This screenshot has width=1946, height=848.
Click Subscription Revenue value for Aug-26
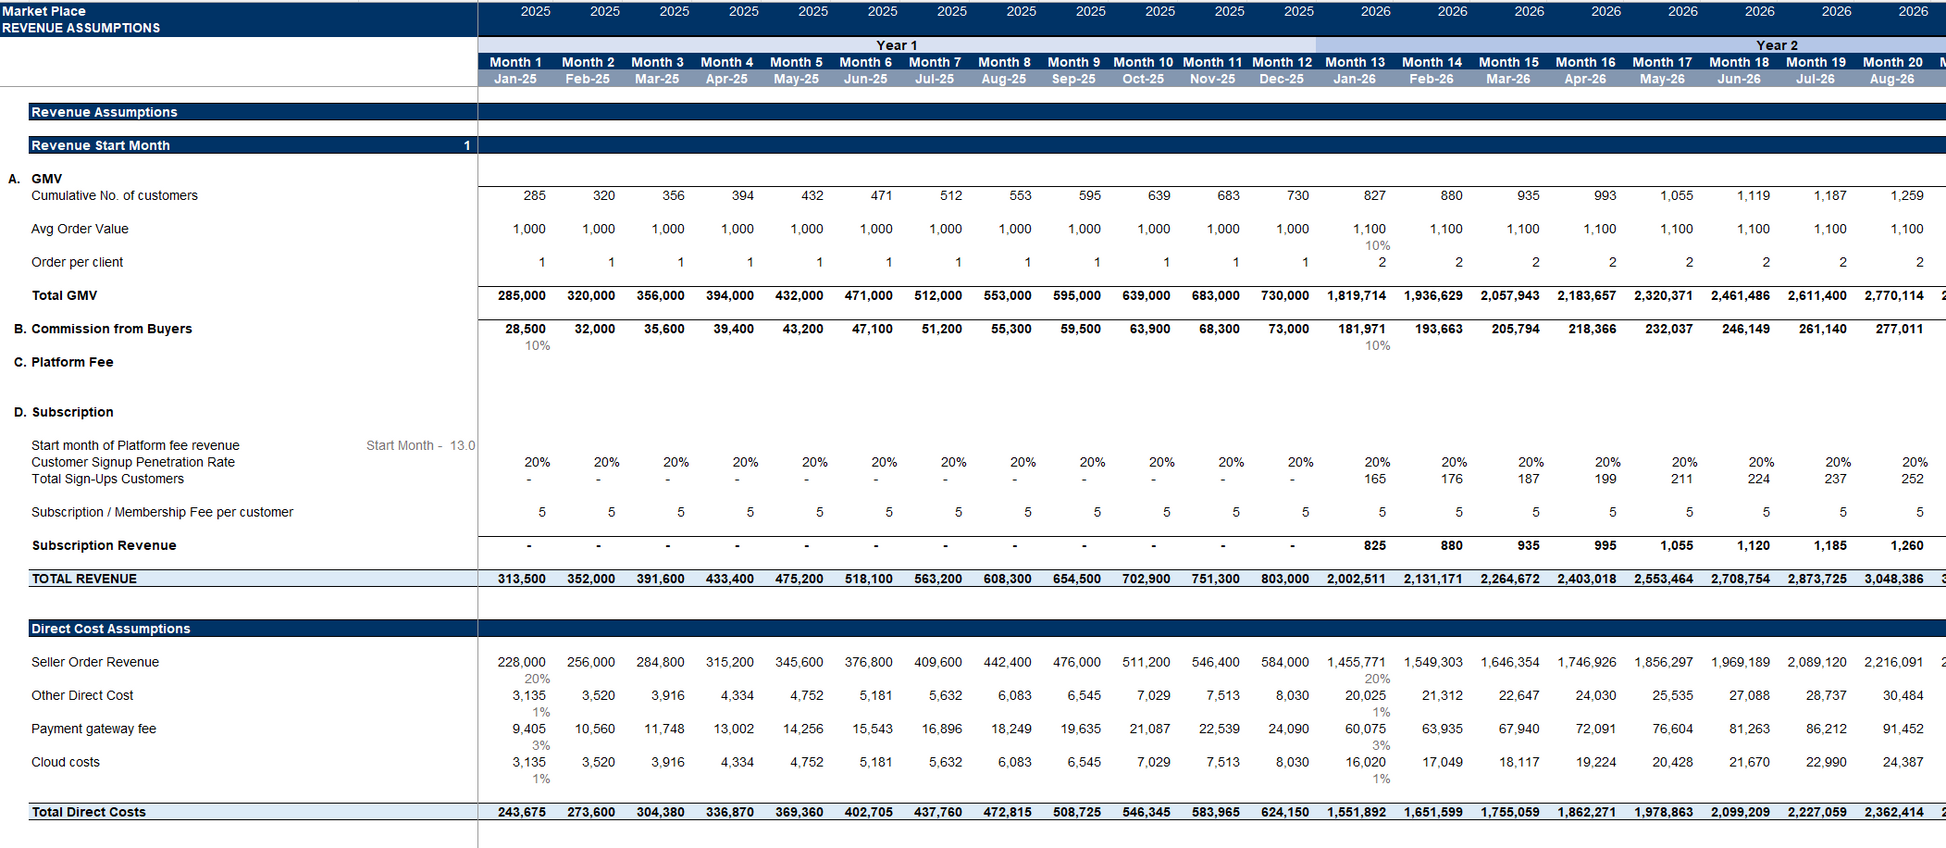[1906, 546]
